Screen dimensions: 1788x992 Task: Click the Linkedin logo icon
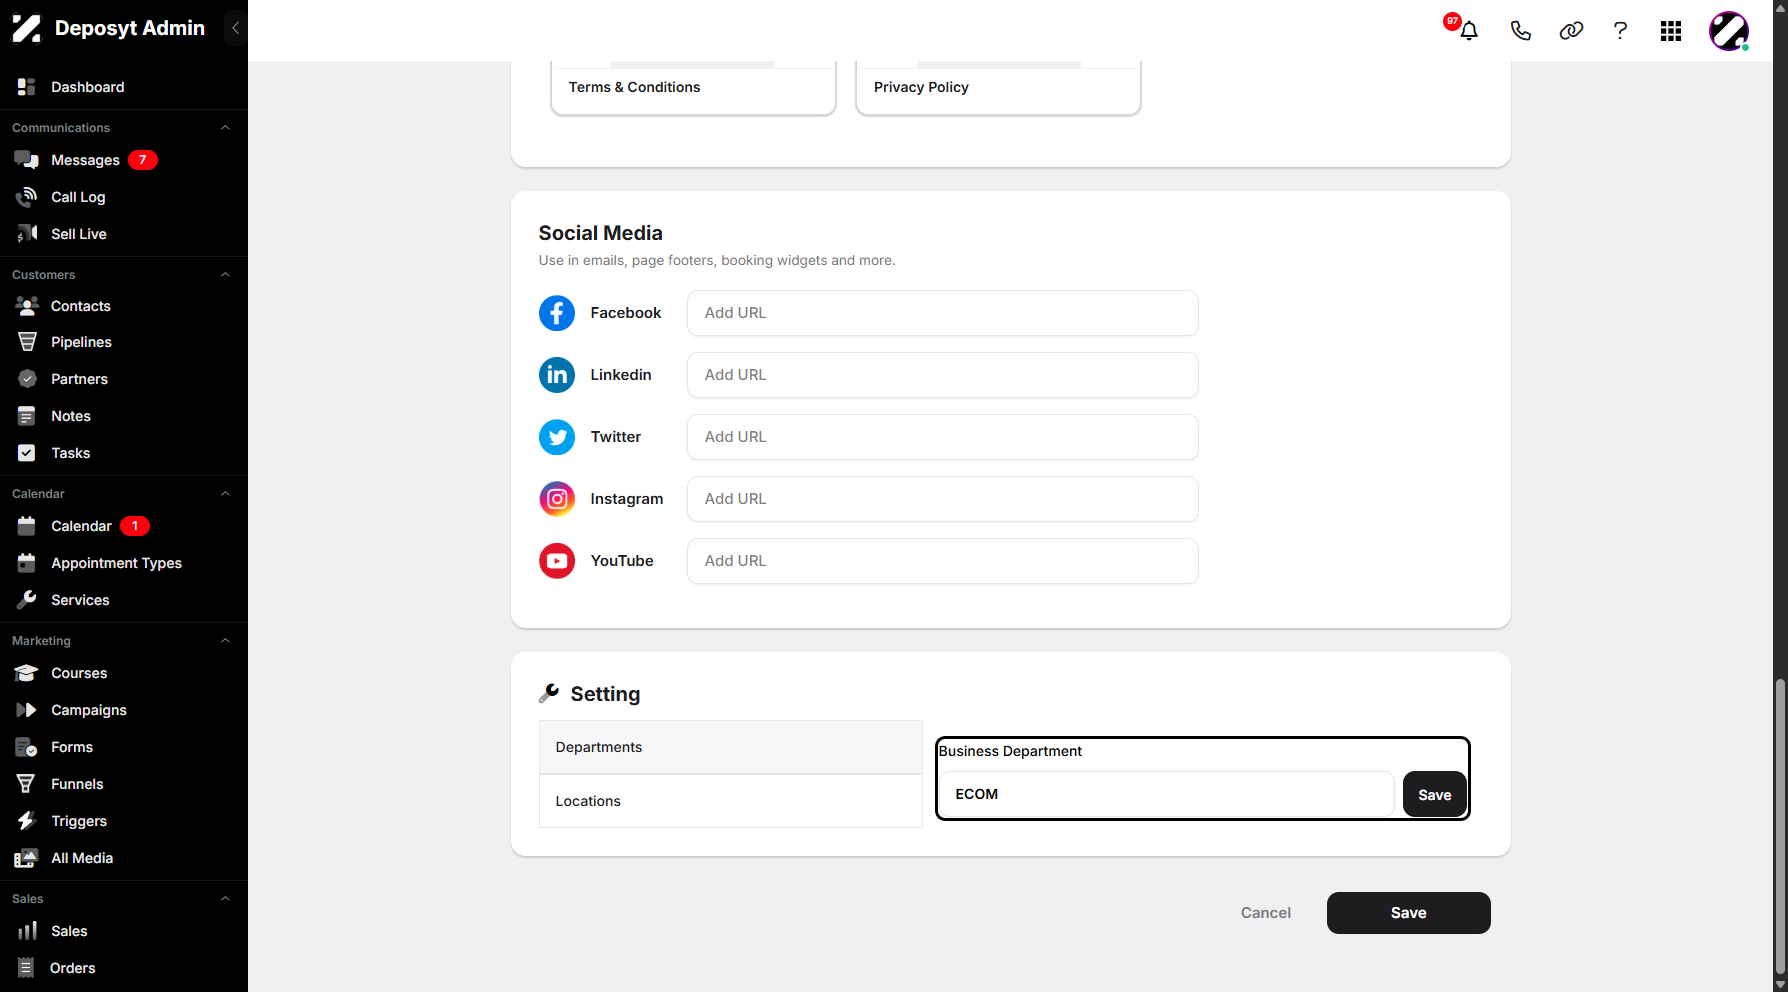[557, 375]
